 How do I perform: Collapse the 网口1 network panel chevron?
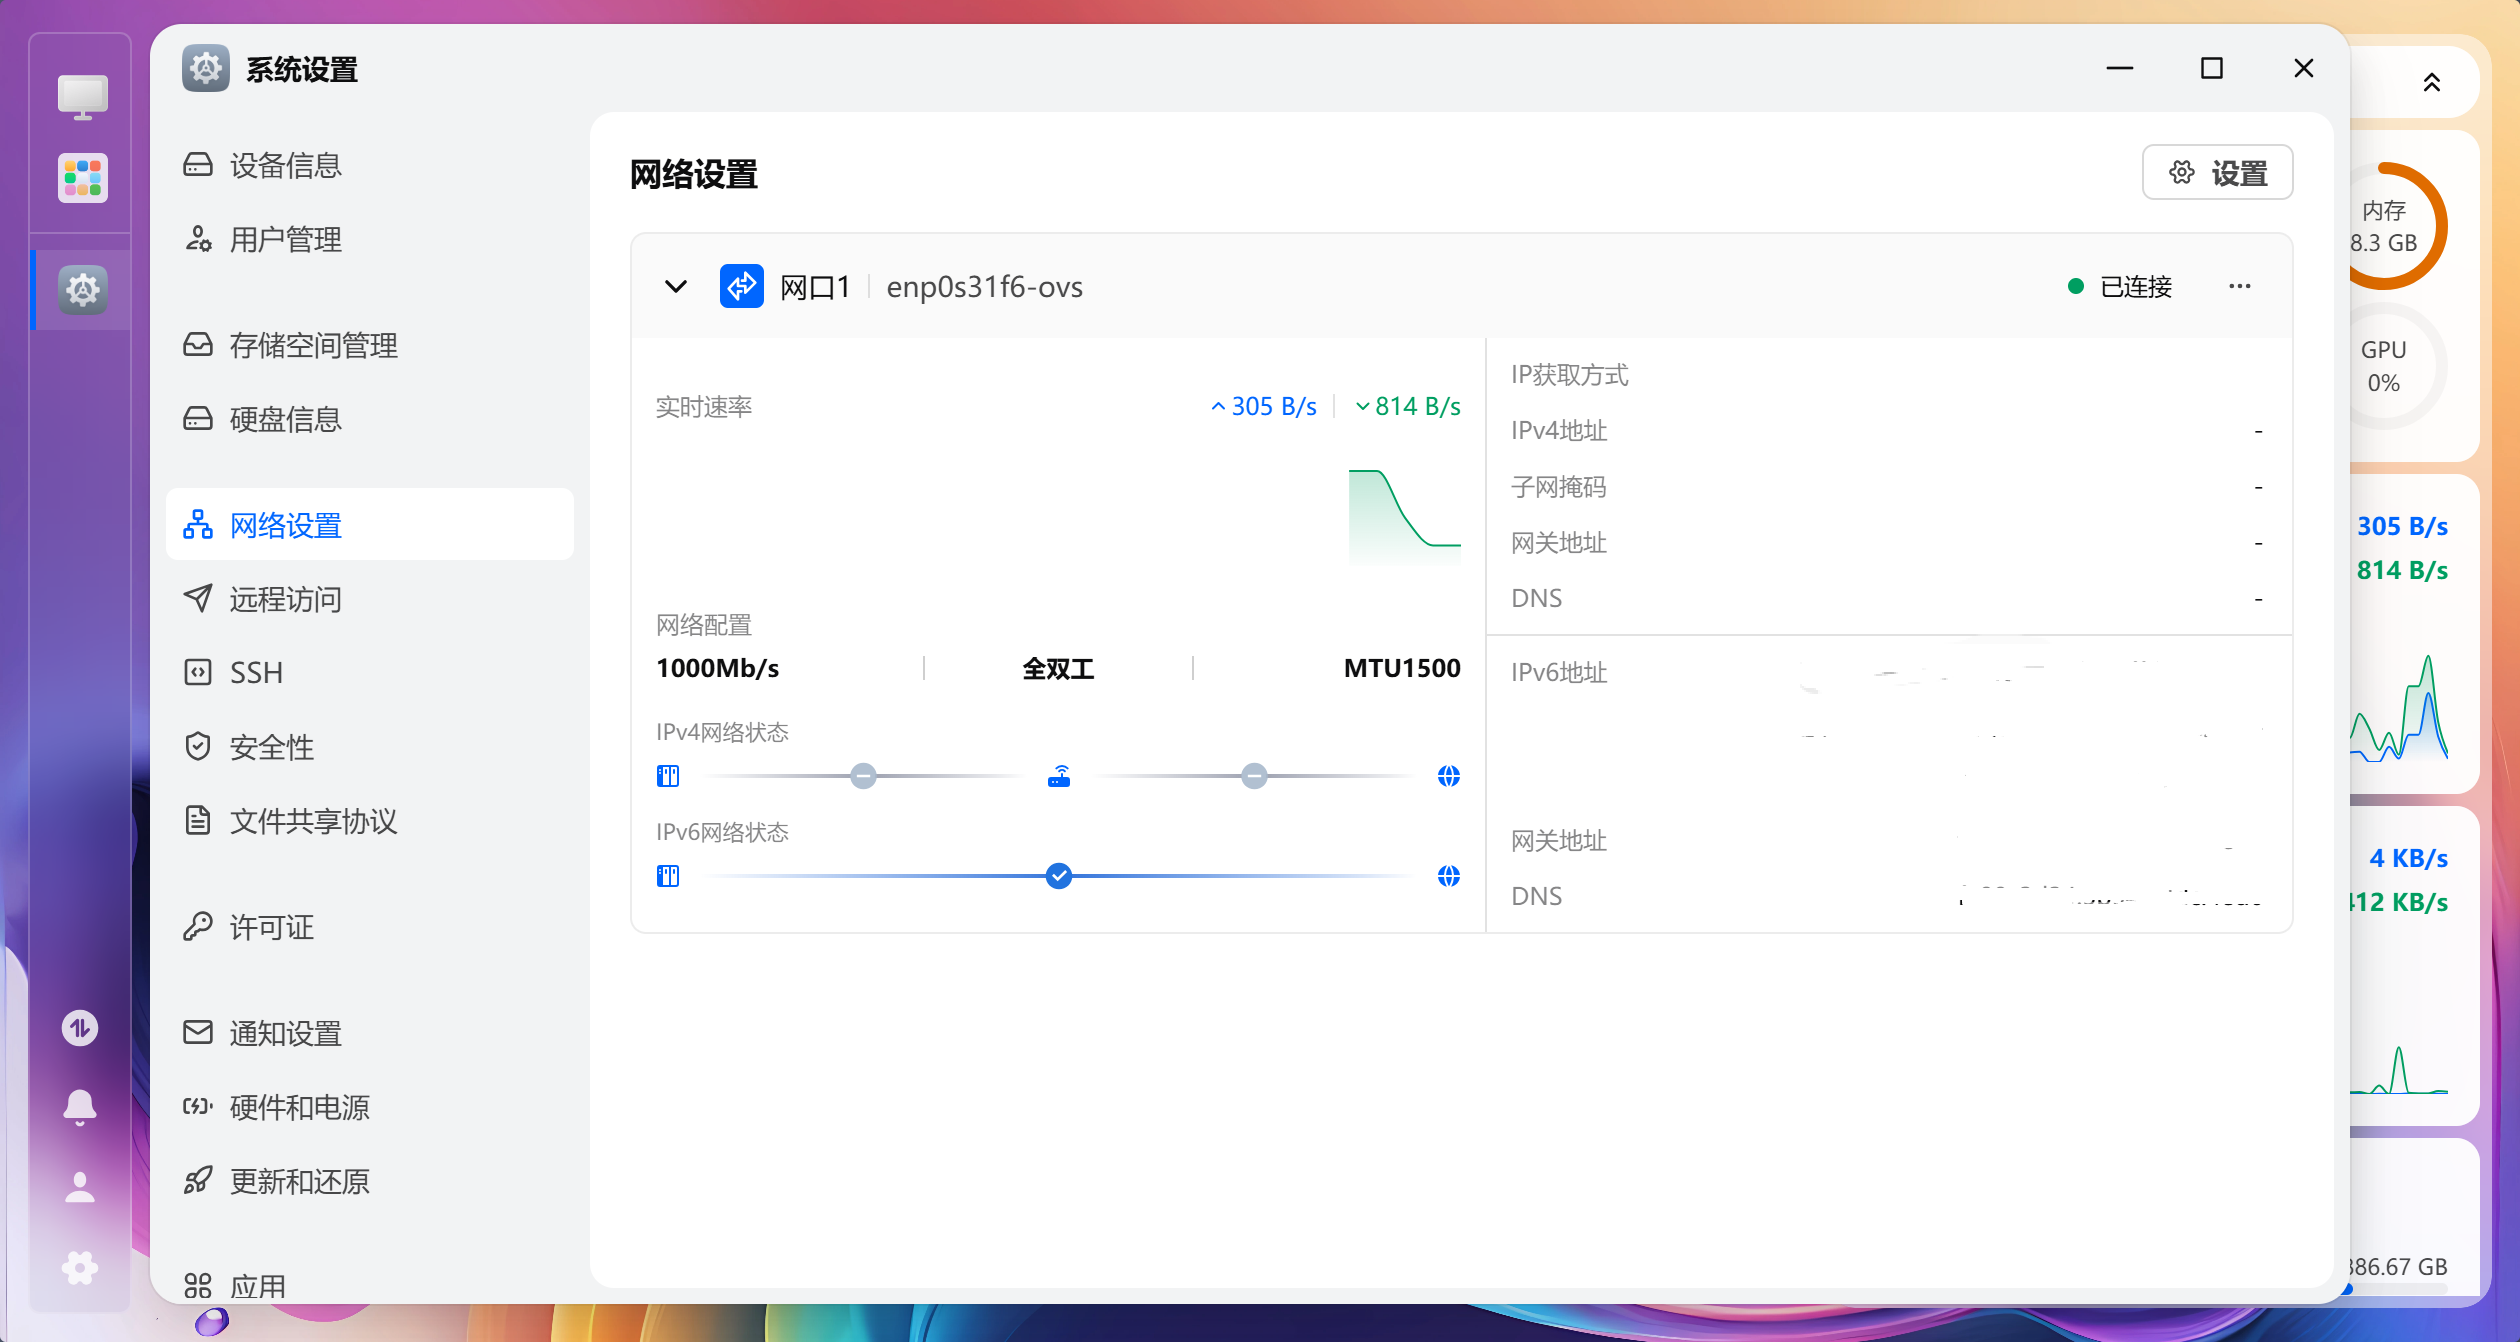click(x=676, y=287)
